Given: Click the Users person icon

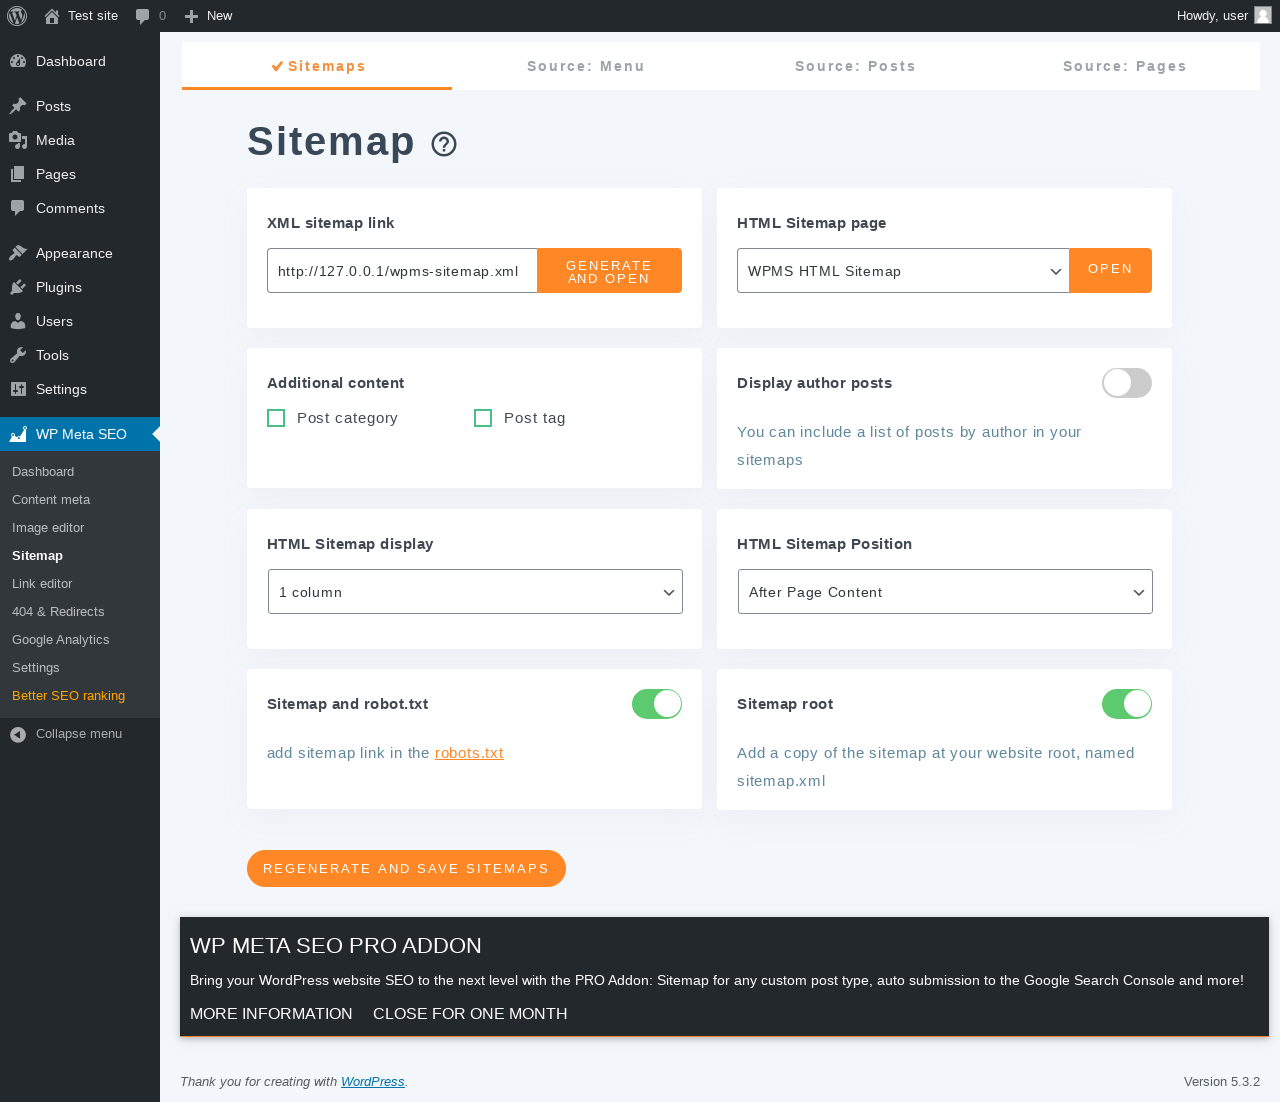Looking at the screenshot, I should [18, 321].
